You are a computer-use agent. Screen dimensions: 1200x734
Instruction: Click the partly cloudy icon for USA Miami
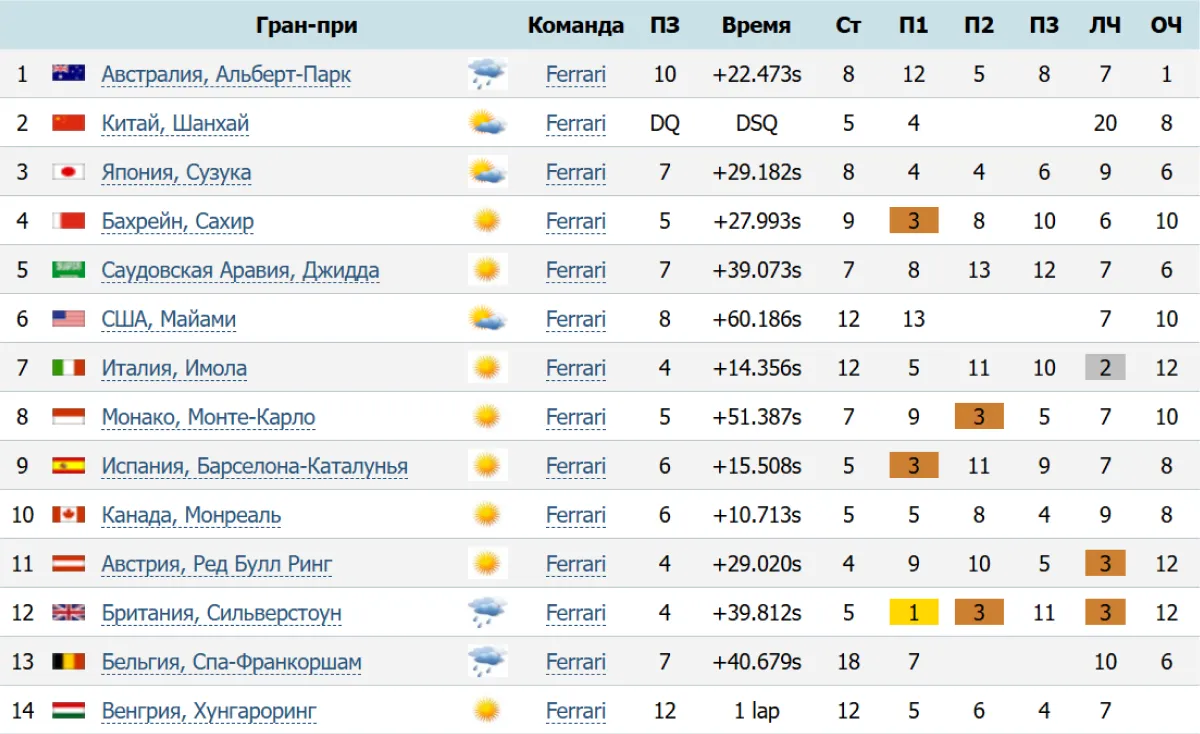pyautogui.click(x=487, y=319)
